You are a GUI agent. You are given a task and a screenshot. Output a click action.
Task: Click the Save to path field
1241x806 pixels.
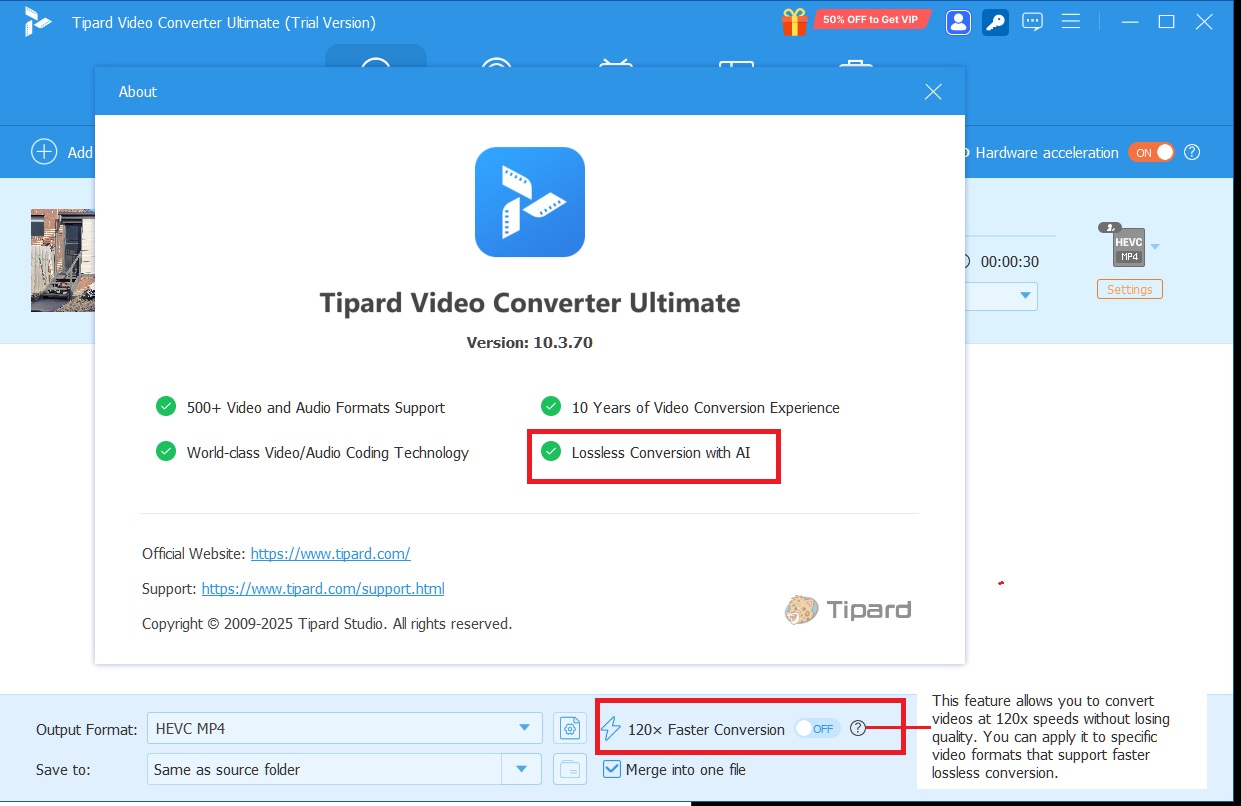[323, 770]
